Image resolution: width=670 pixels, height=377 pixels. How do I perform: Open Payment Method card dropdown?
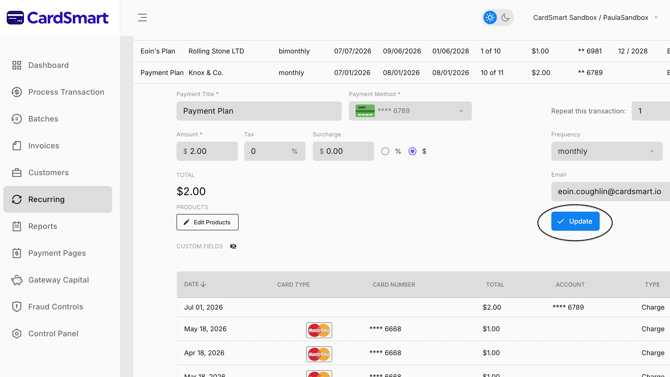click(410, 111)
